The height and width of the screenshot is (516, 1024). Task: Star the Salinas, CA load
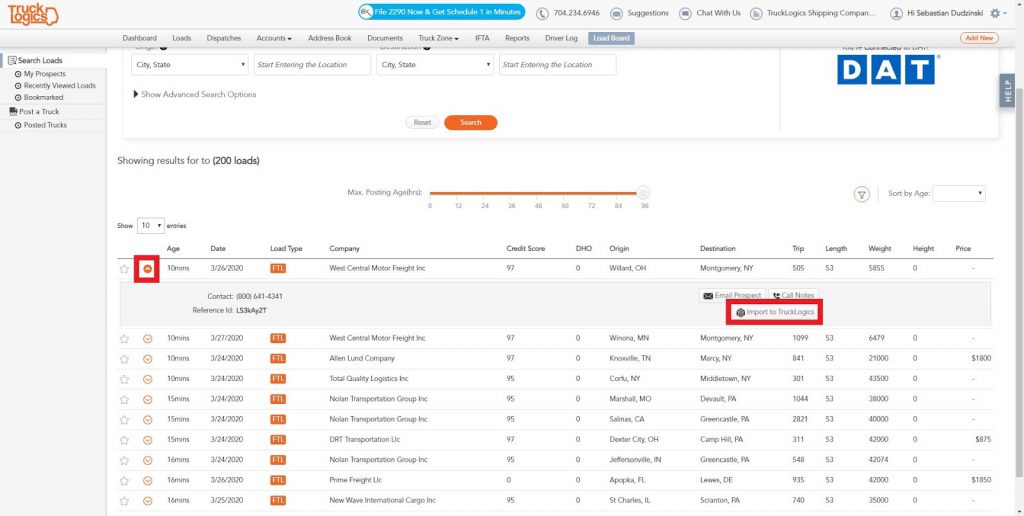coord(124,420)
